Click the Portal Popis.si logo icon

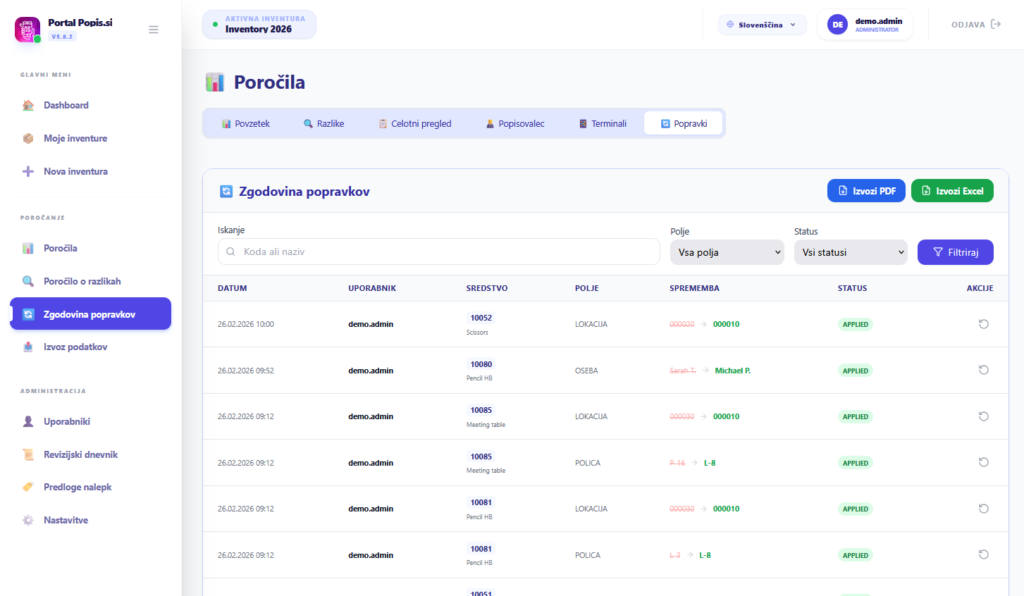tap(27, 29)
